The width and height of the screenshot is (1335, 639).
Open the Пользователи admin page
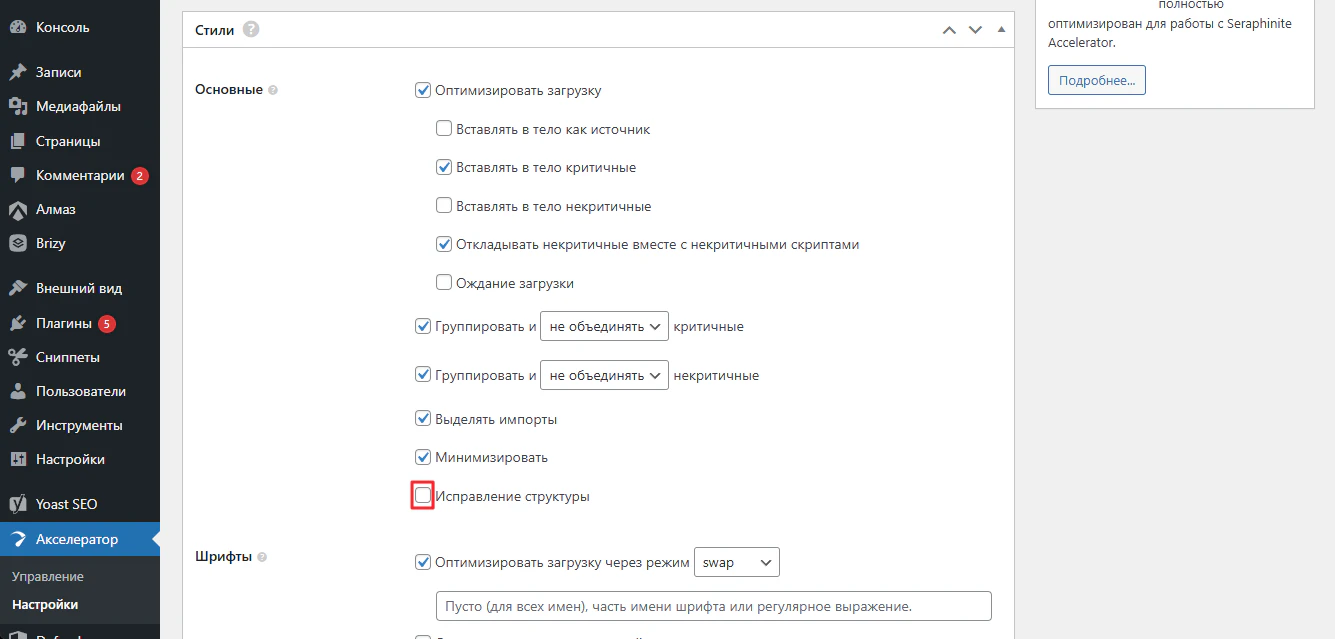click(x=80, y=392)
